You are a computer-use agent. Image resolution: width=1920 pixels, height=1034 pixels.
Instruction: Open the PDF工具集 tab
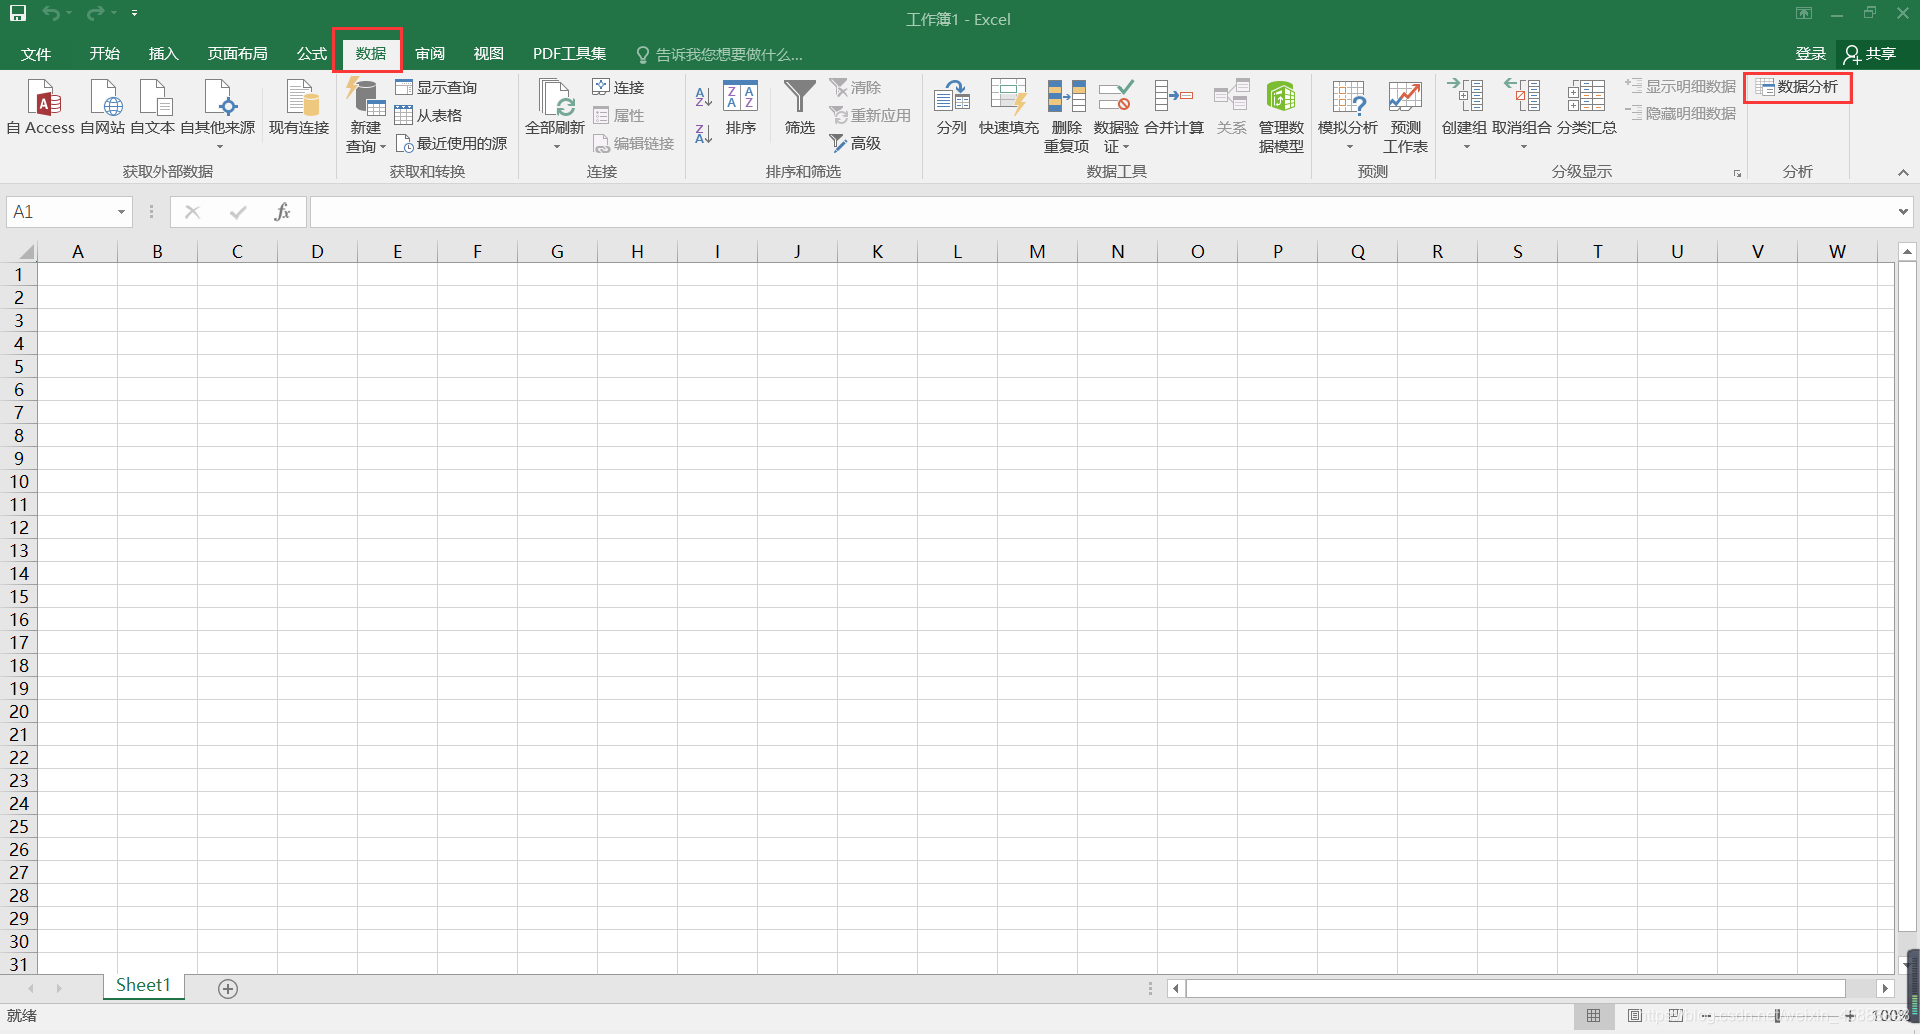[x=569, y=54]
